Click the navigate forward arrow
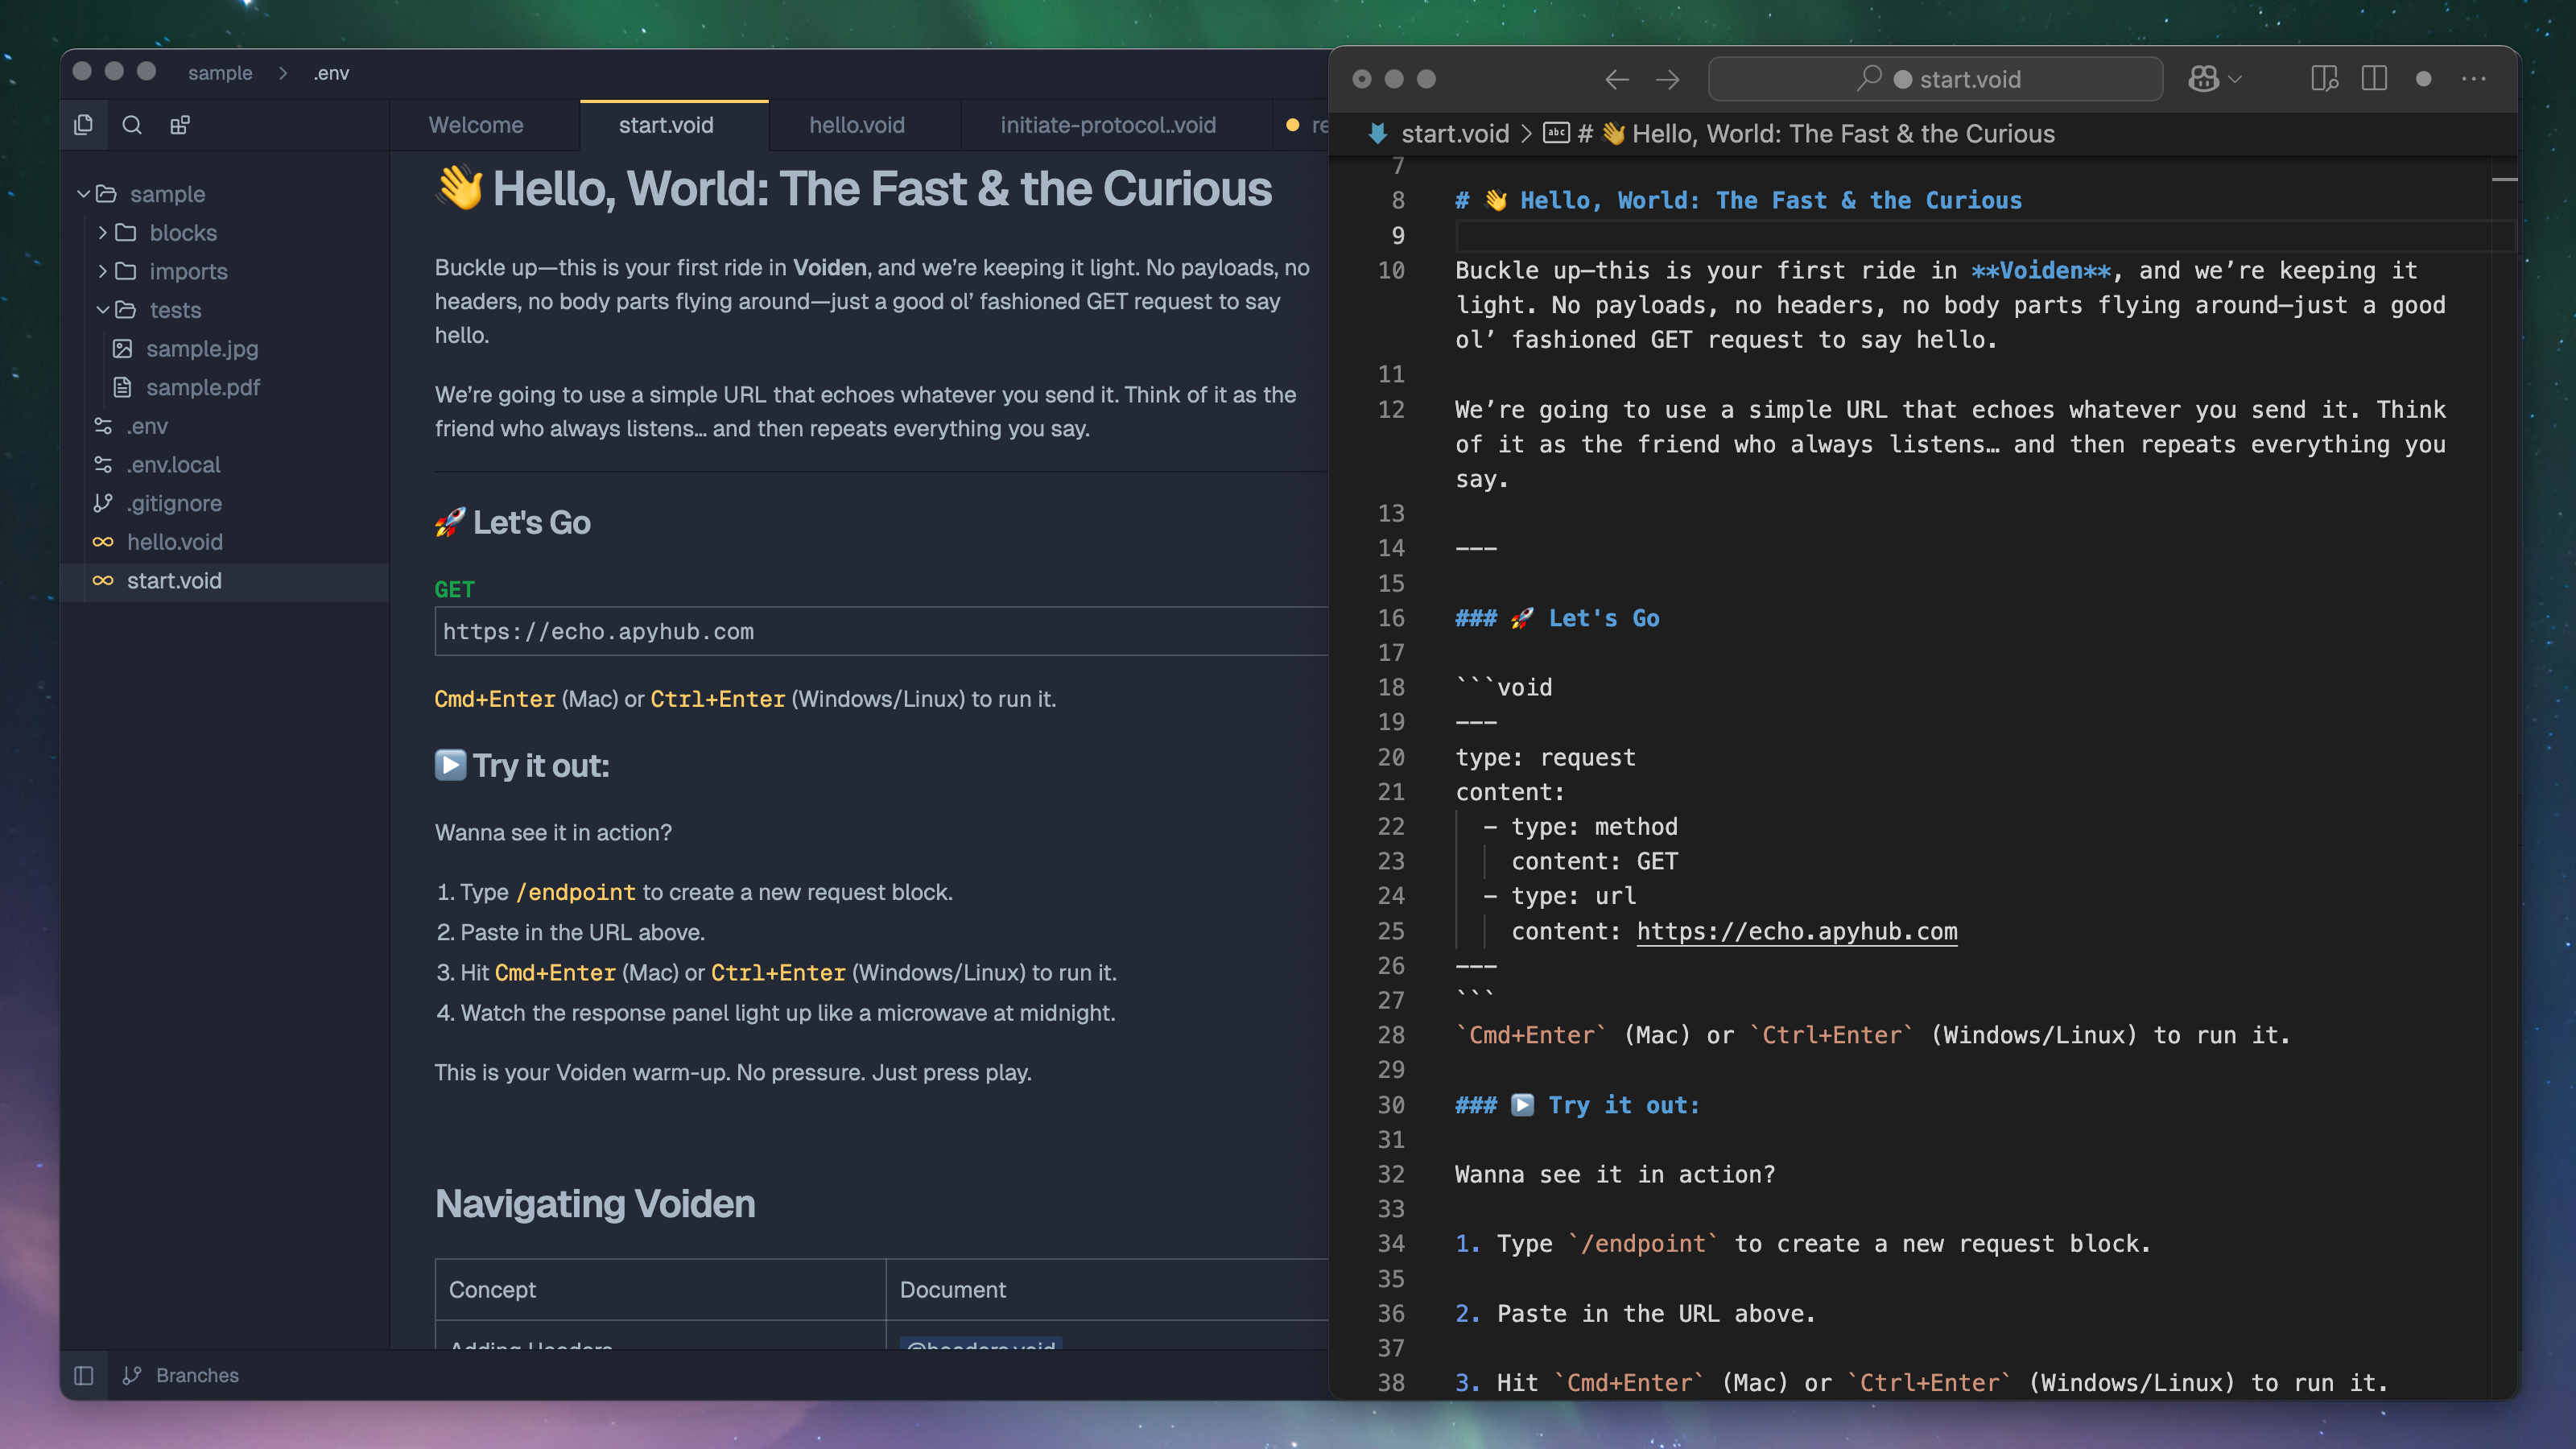2576x1449 pixels. (1667, 79)
